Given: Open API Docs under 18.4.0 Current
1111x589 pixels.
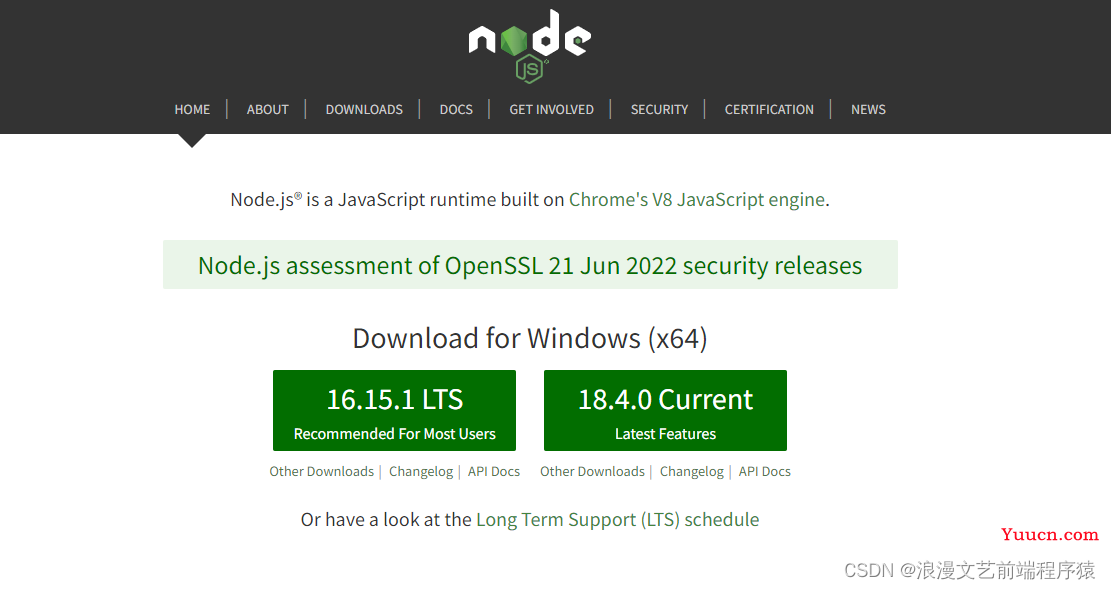Looking at the screenshot, I should 765,471.
